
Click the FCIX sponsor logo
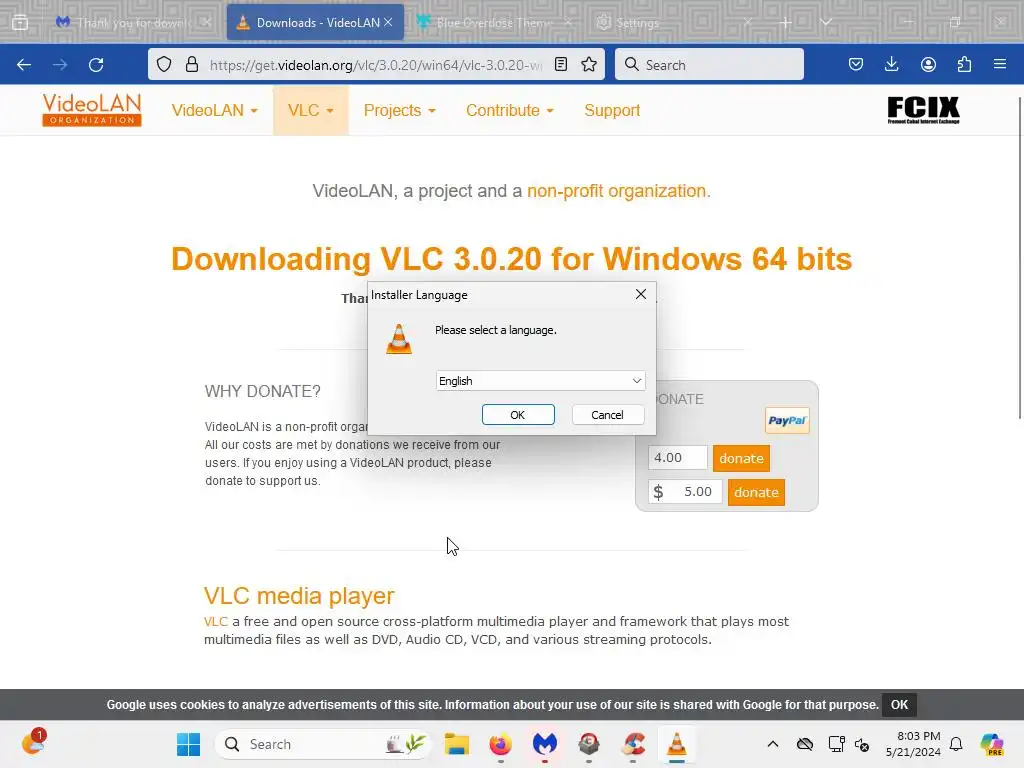click(x=923, y=110)
